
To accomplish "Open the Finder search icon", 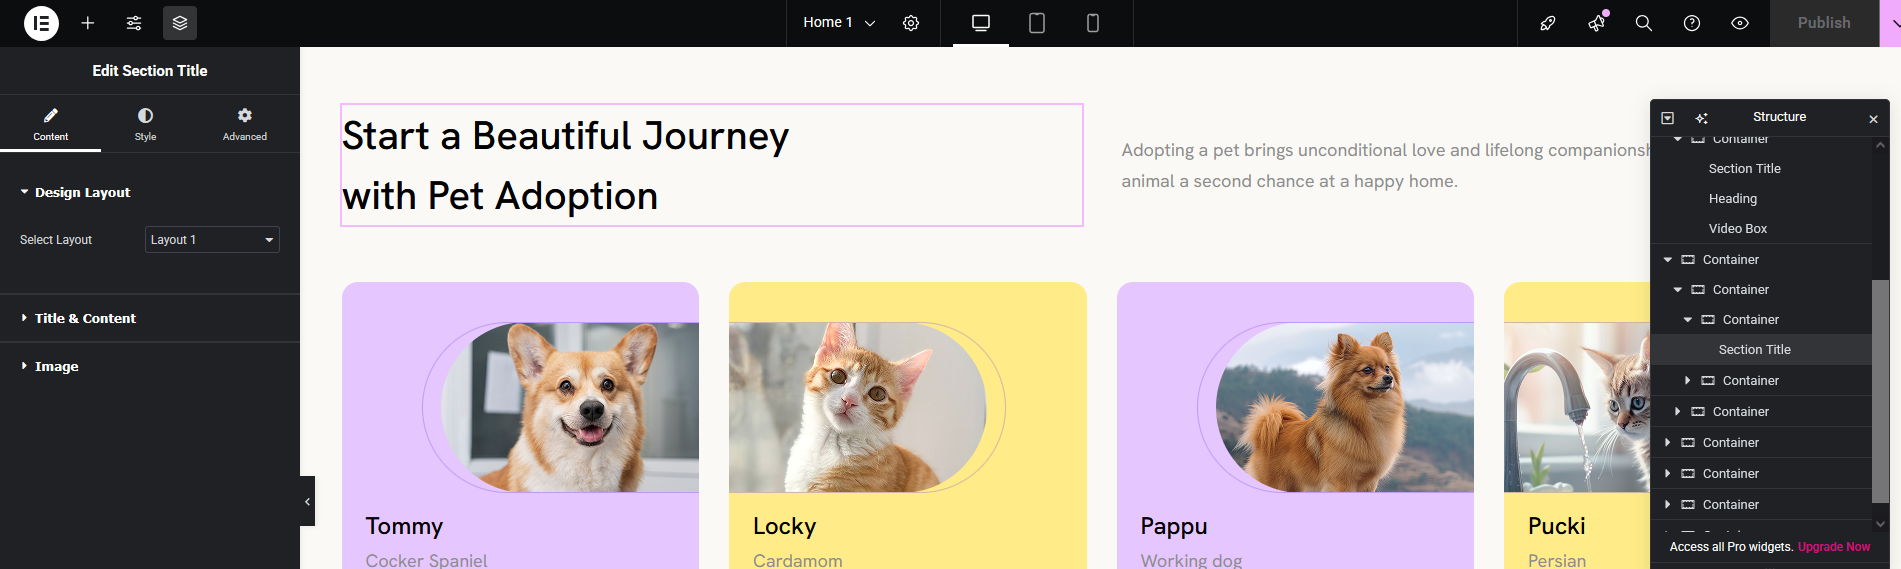I will pos(1644,23).
